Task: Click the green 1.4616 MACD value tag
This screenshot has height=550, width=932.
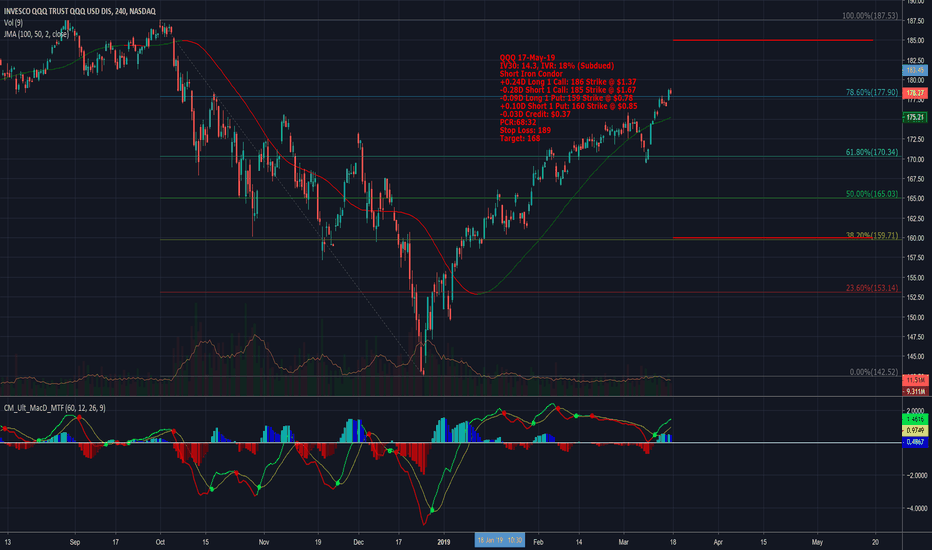Action: (x=915, y=419)
